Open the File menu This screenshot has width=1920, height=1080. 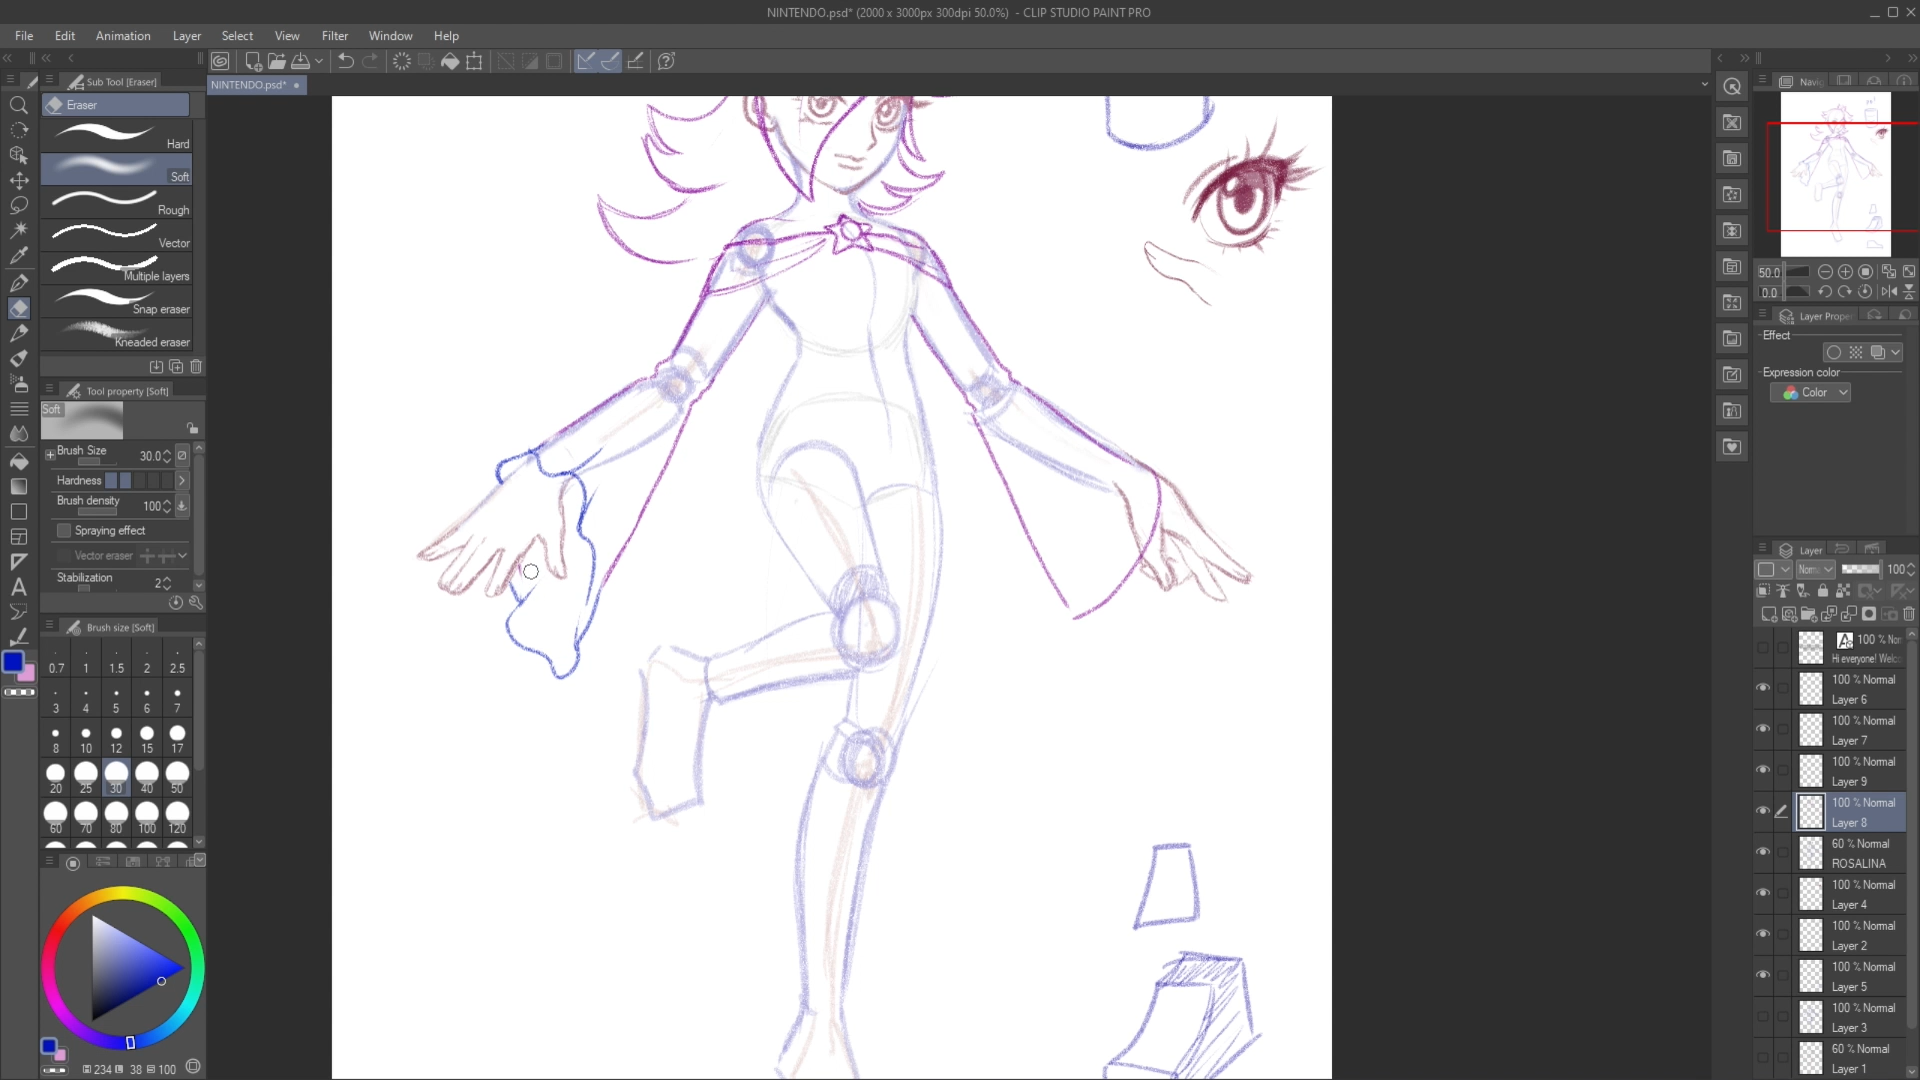(x=24, y=36)
